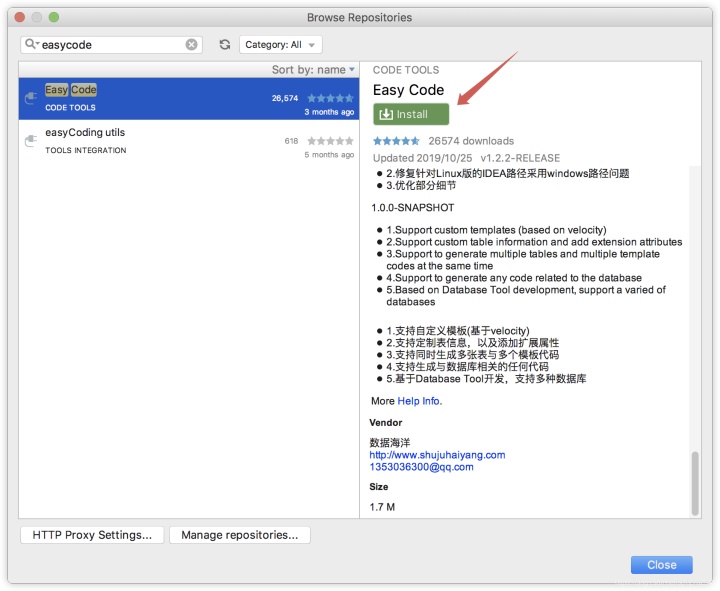Click the '5 months ago' date text

tap(329, 154)
